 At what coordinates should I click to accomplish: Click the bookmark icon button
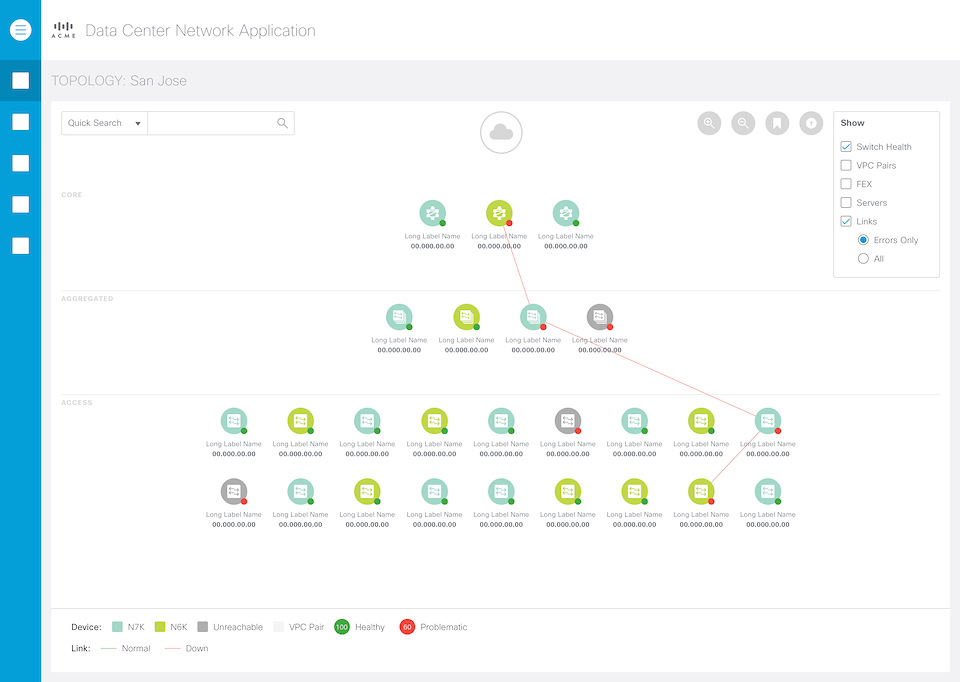pos(777,123)
